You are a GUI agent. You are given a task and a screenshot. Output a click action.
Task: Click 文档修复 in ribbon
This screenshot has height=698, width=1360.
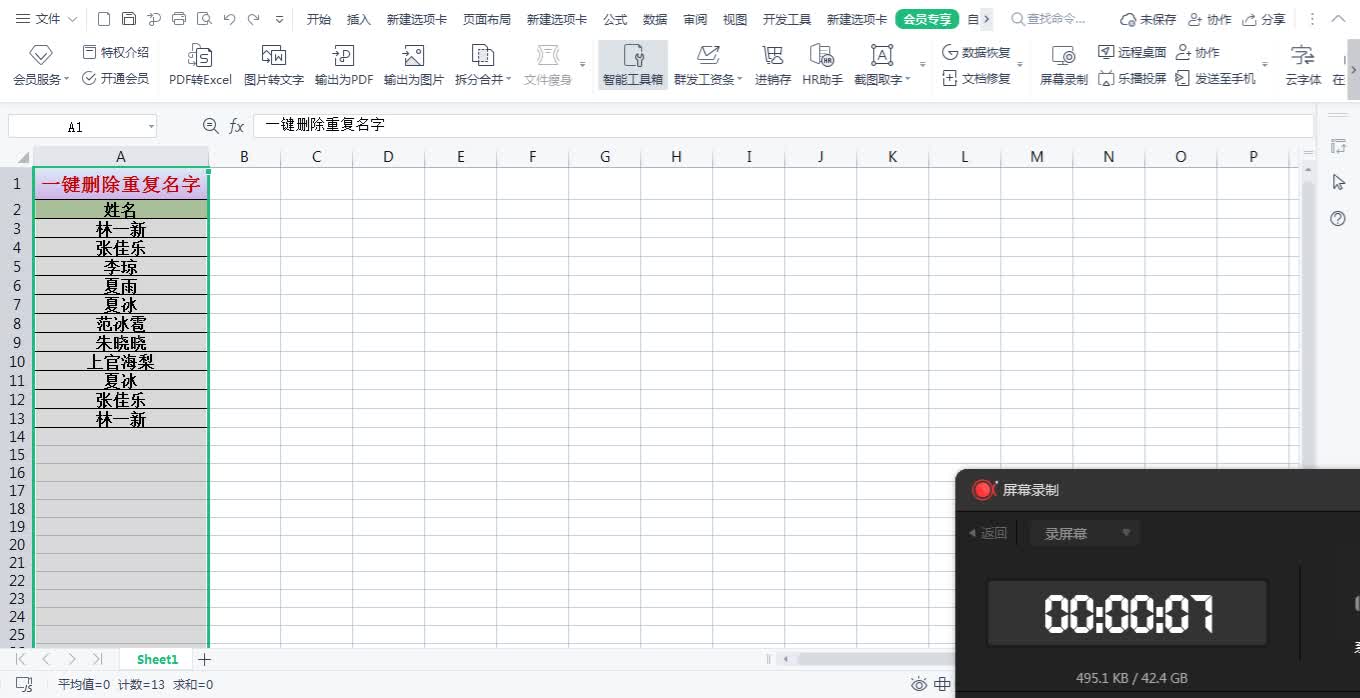coord(977,78)
